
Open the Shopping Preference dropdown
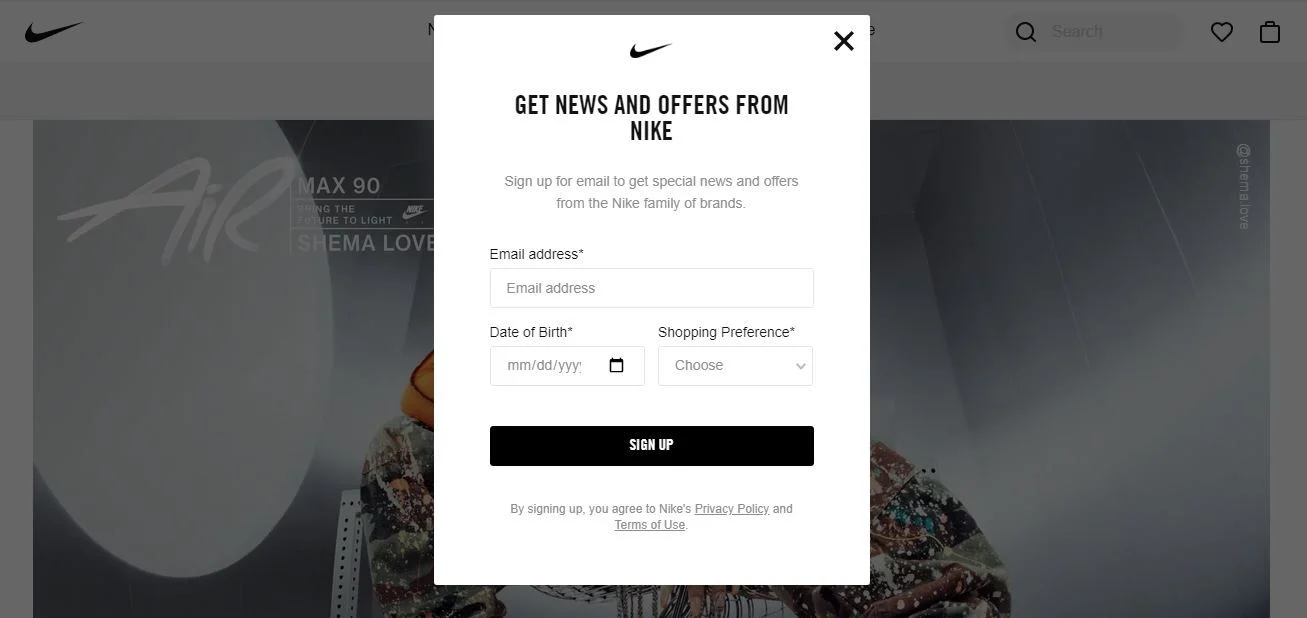tap(735, 366)
